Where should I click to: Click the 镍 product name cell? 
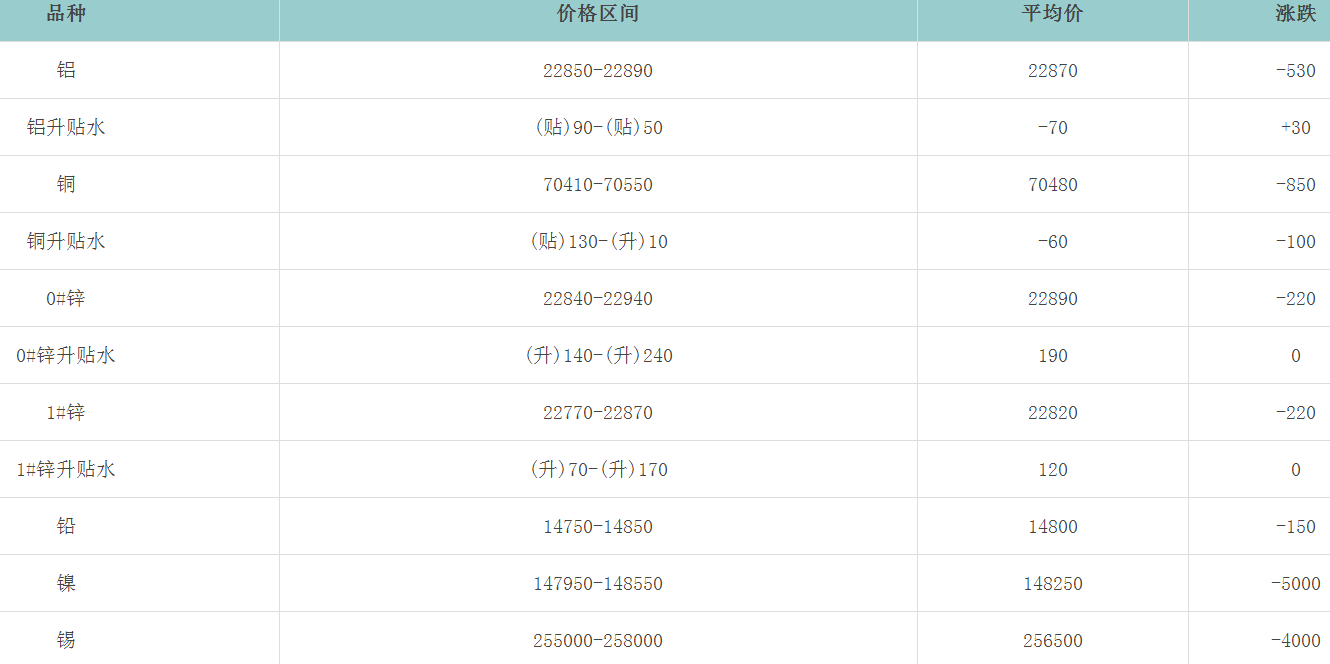click(x=66, y=584)
